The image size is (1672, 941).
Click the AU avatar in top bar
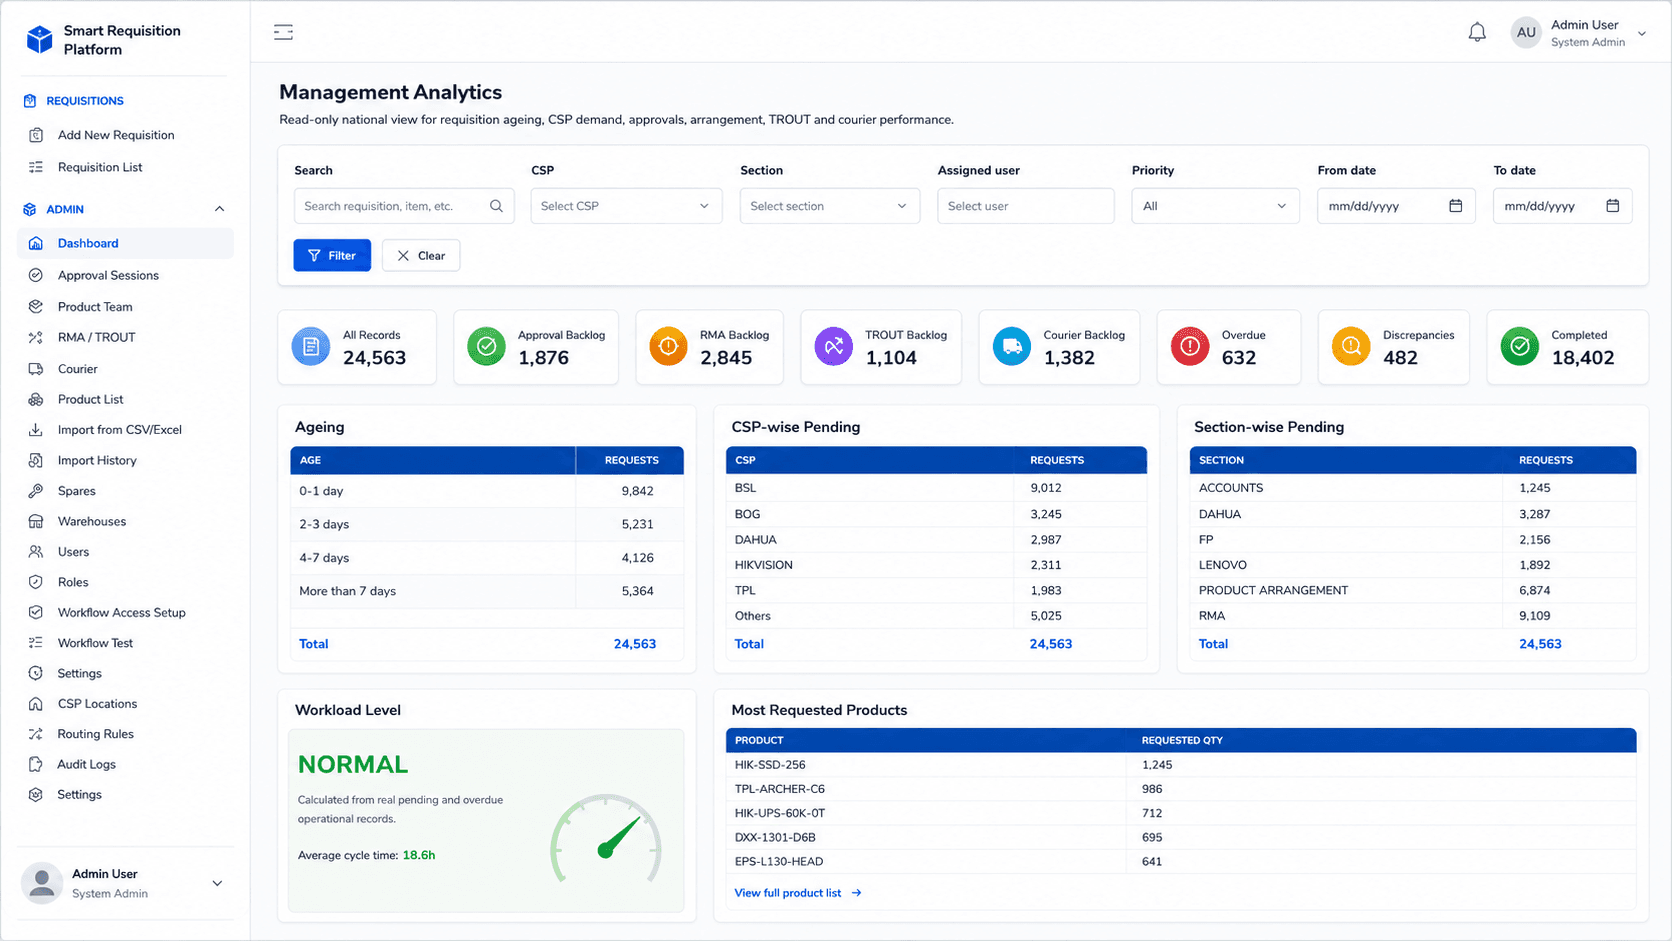pos(1526,33)
